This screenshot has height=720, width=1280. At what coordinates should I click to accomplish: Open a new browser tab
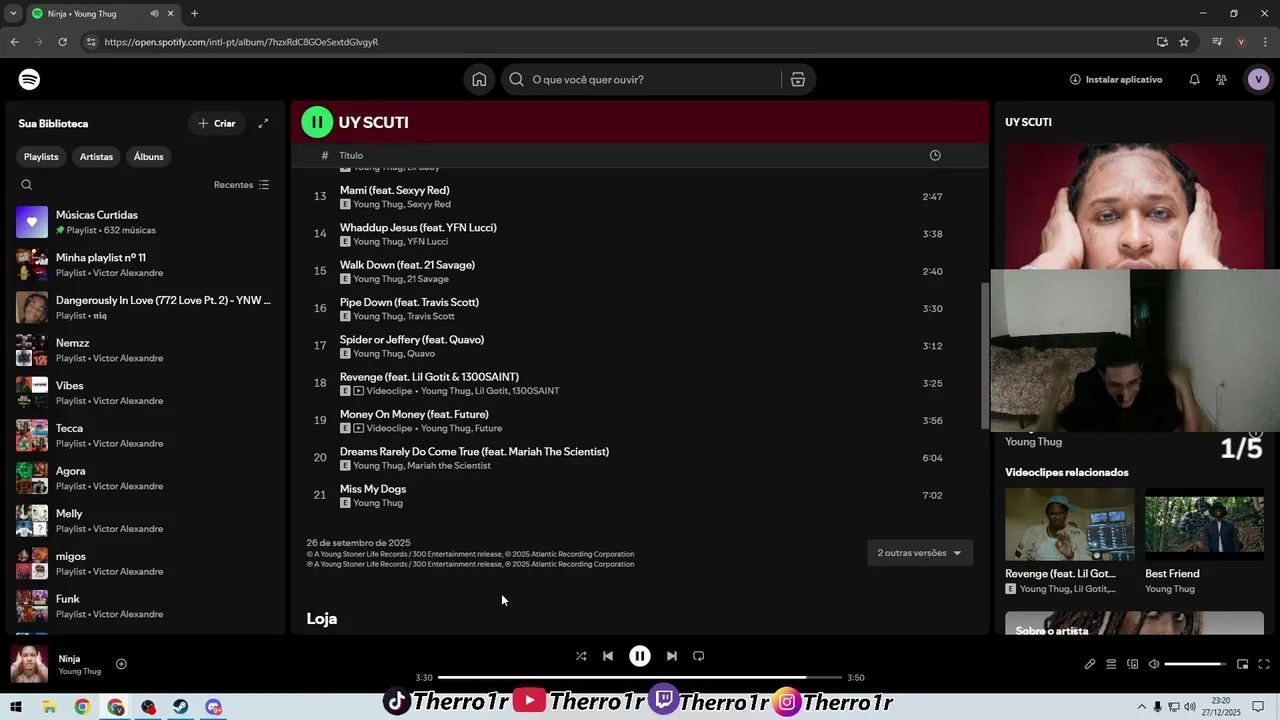coord(194,14)
